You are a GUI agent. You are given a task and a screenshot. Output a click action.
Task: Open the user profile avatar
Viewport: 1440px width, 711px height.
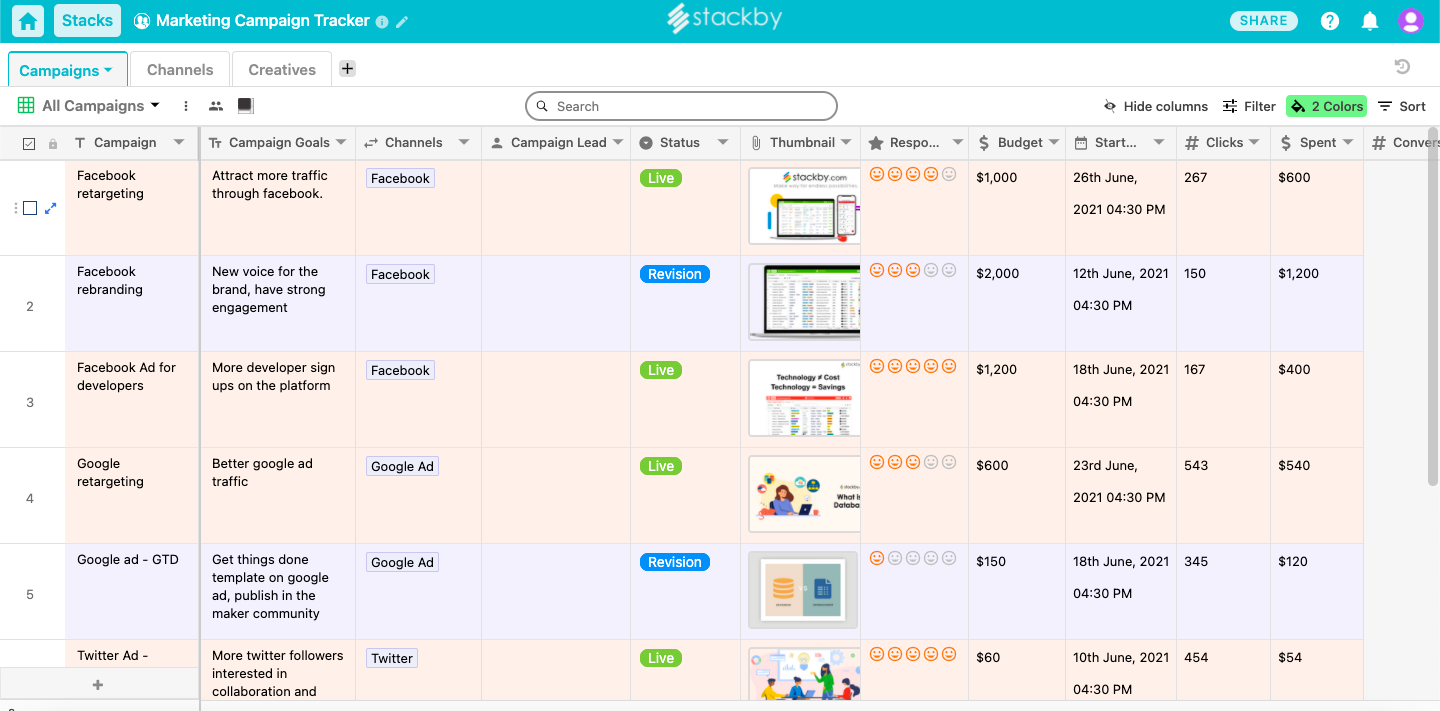tap(1410, 21)
